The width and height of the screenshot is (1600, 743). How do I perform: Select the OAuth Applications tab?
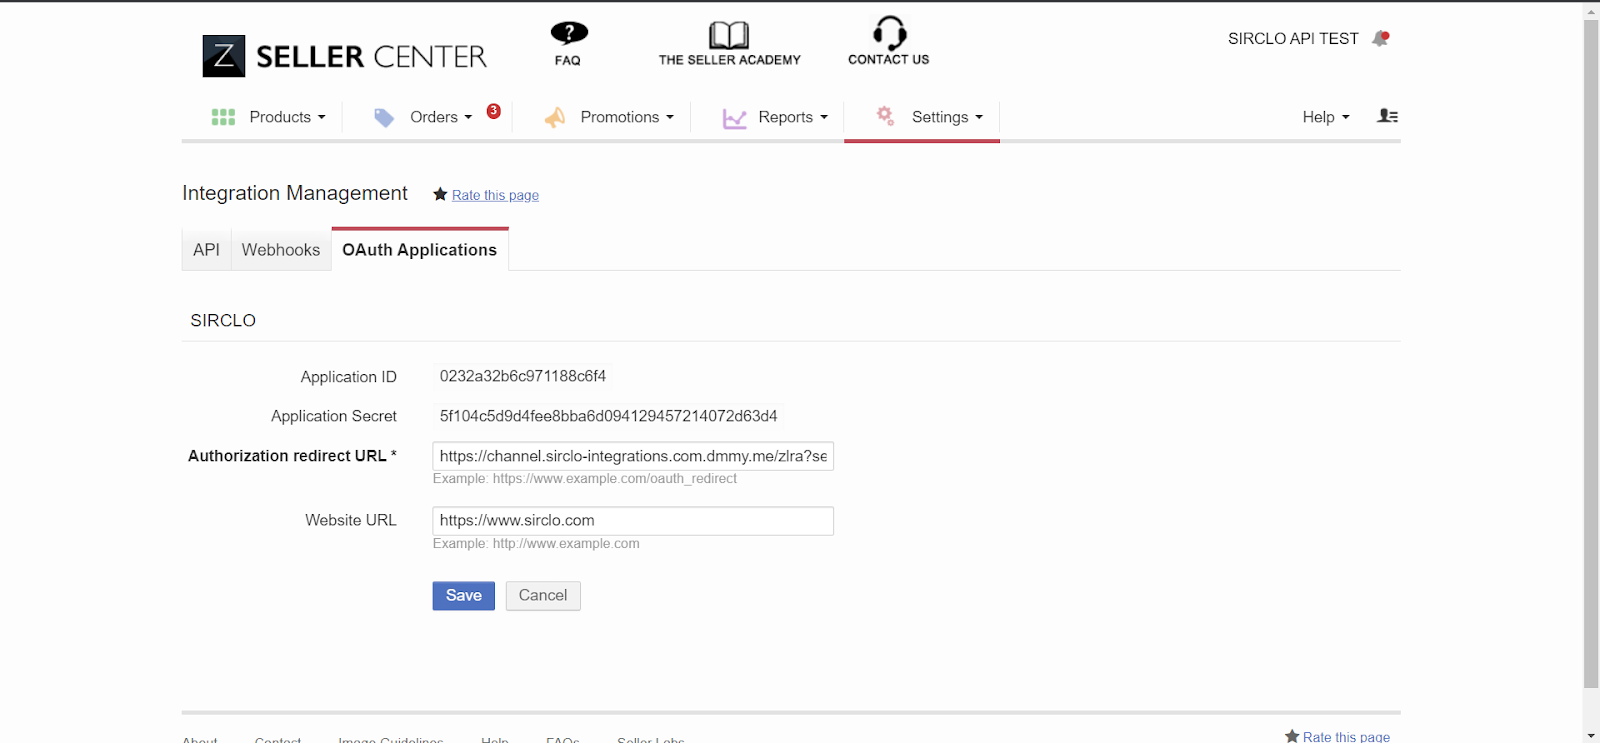coord(420,250)
